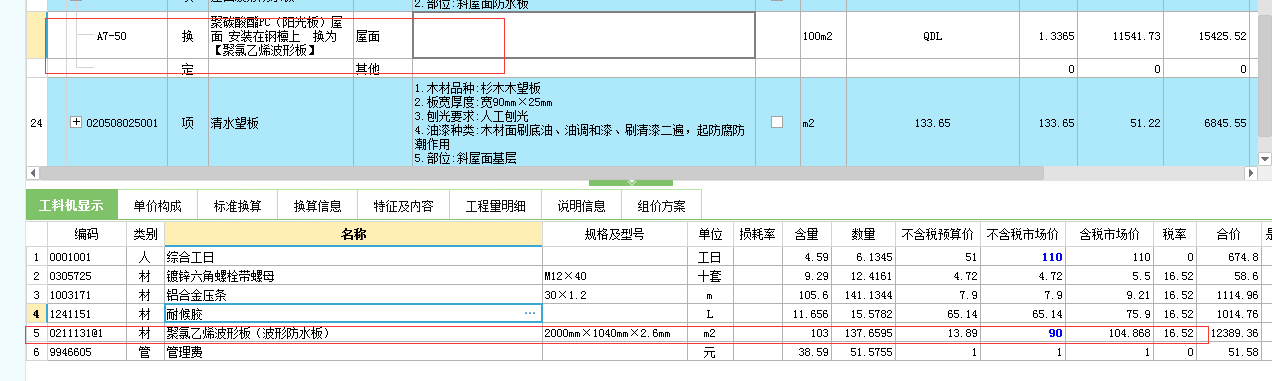Click the 100m2 unit cell
The width and height of the screenshot is (1272, 381).
point(823,36)
